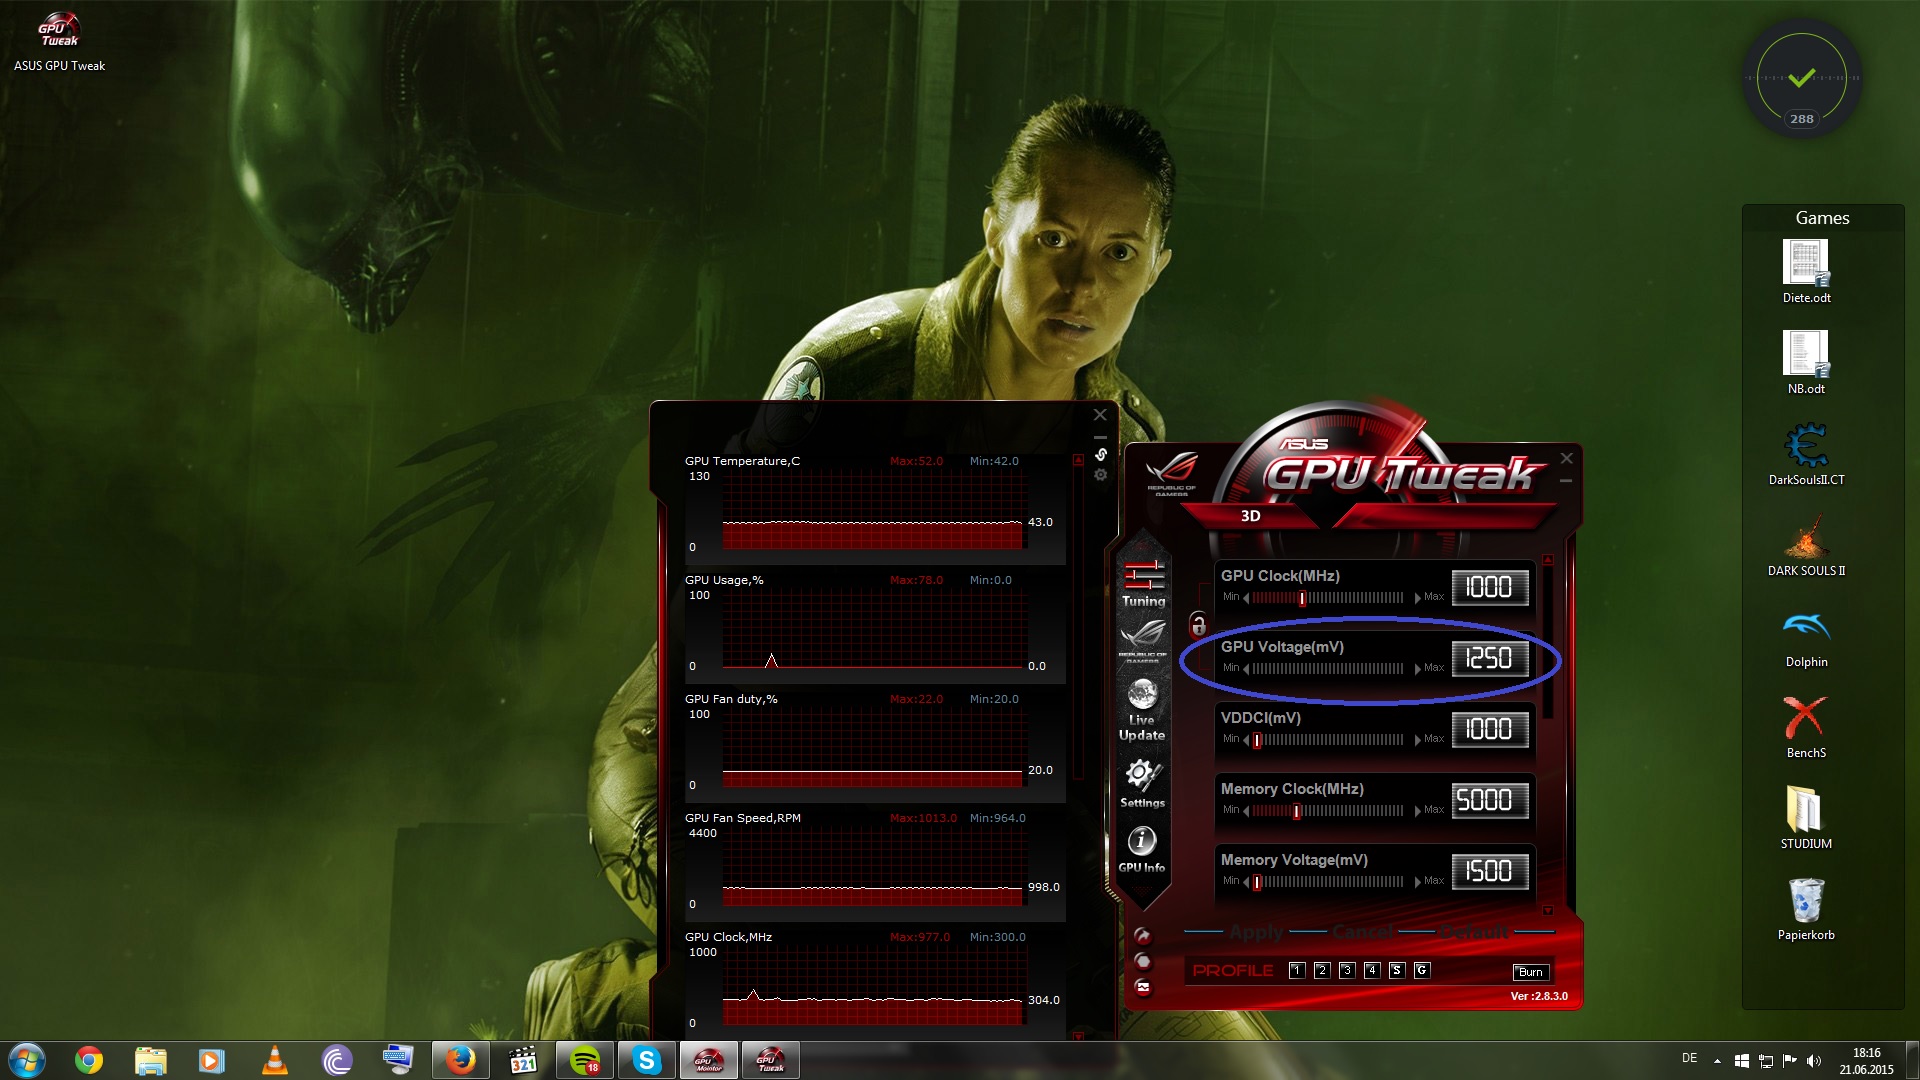1920x1080 pixels.
Task: Click the link chain icon in monitor window
Action: click(x=1100, y=454)
